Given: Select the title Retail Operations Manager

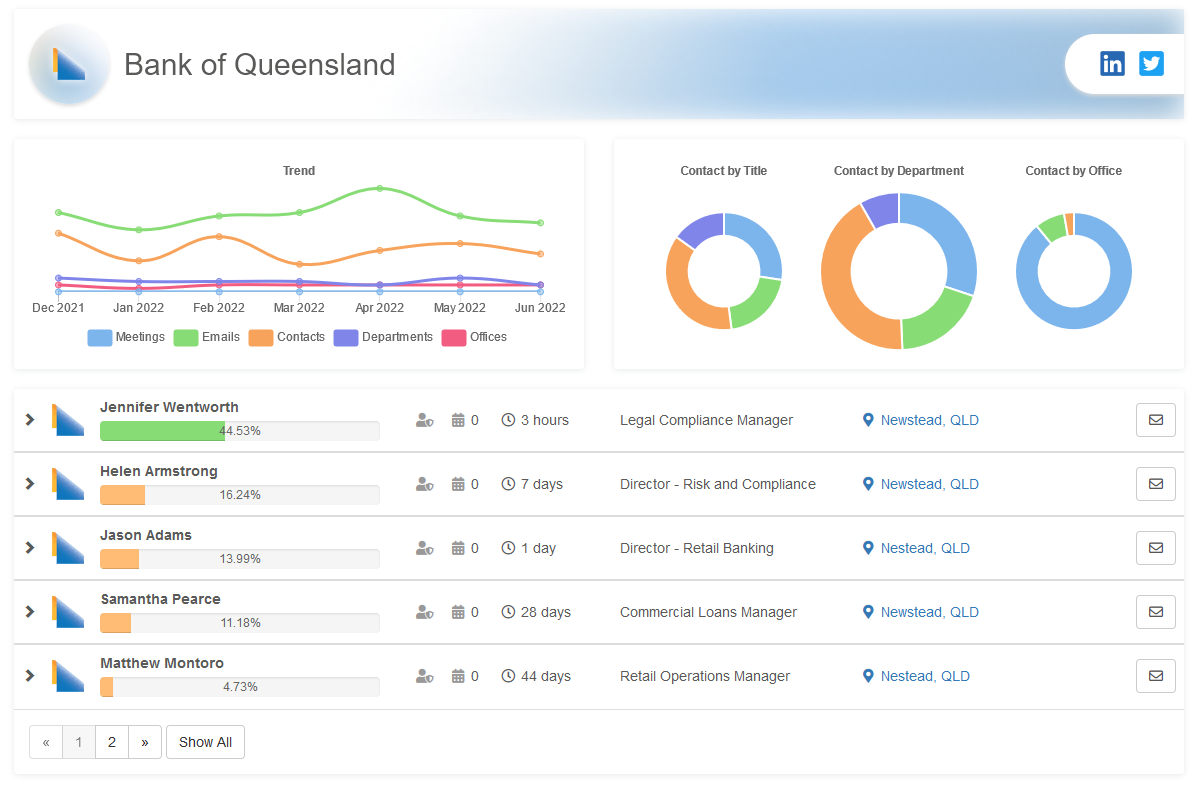Looking at the screenshot, I should coord(705,676).
